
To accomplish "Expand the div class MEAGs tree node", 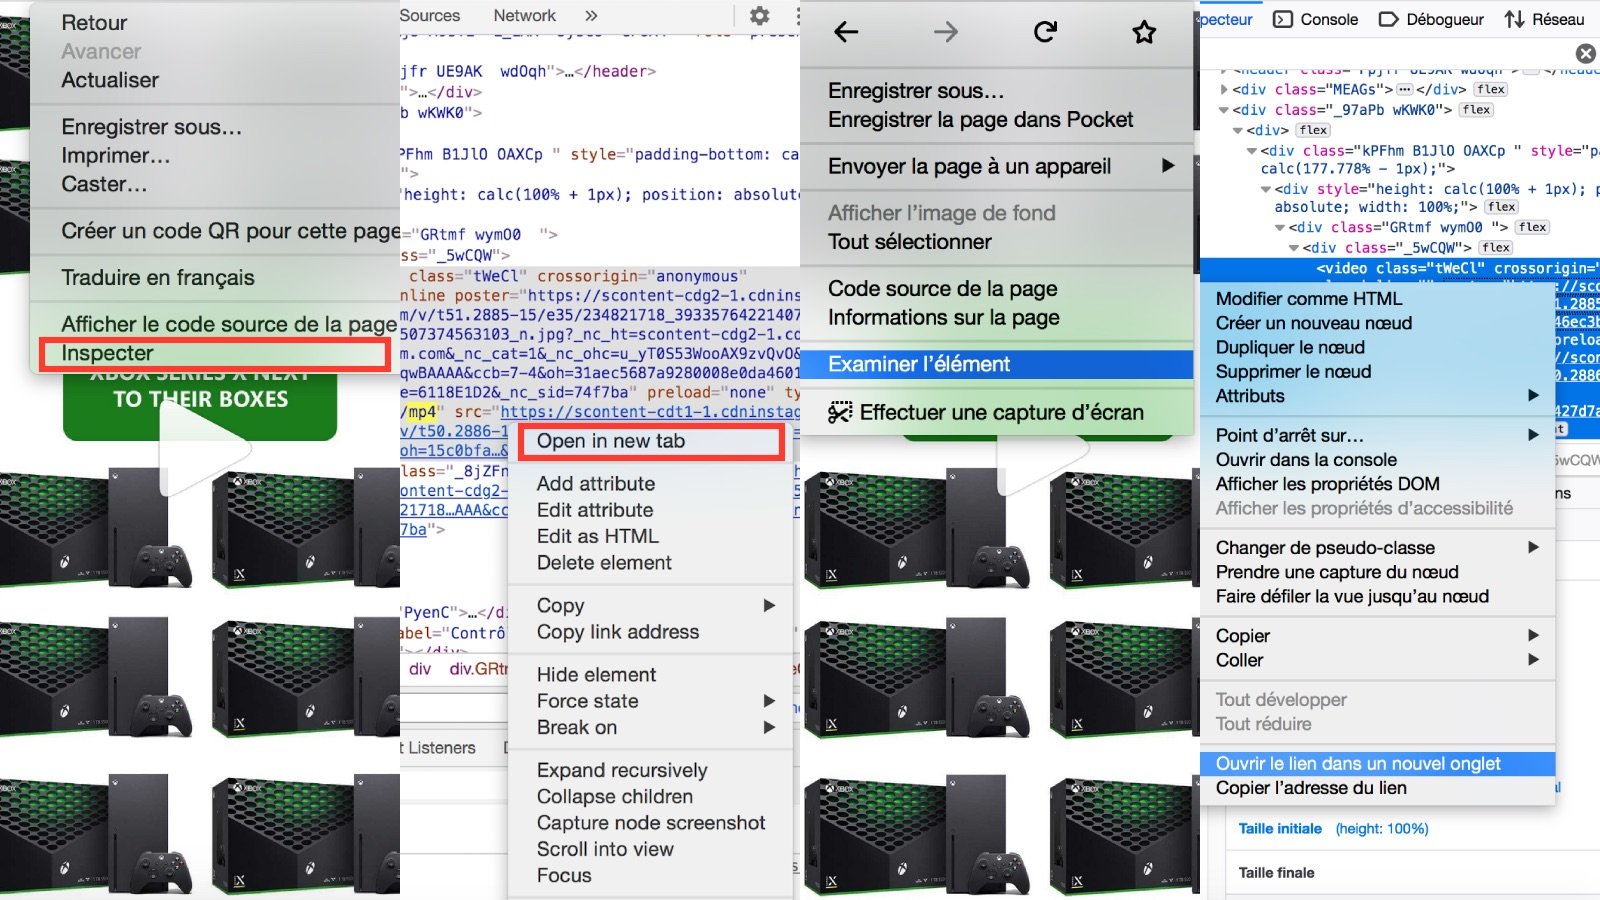I will pos(1223,89).
